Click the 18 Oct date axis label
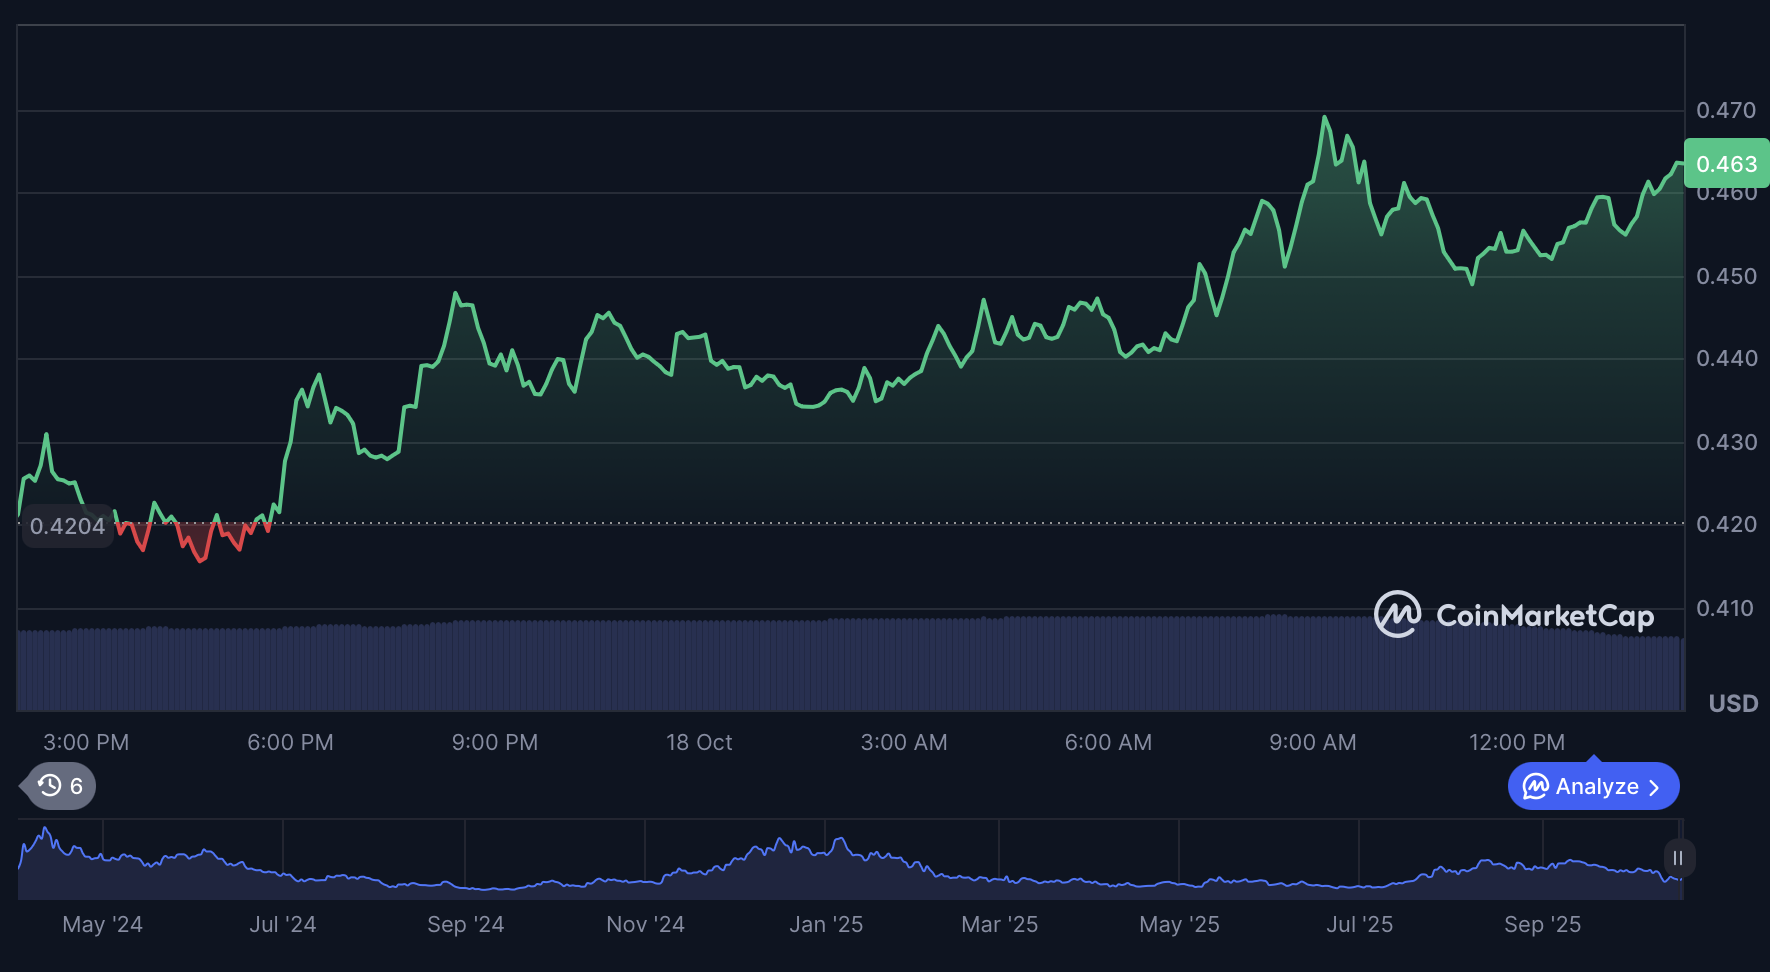Image resolution: width=1770 pixels, height=972 pixels. click(699, 742)
